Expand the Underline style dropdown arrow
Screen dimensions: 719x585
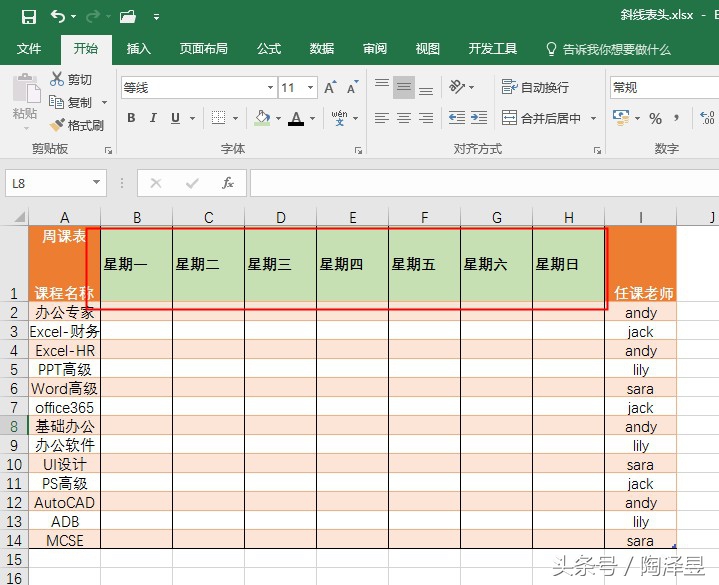pos(193,118)
